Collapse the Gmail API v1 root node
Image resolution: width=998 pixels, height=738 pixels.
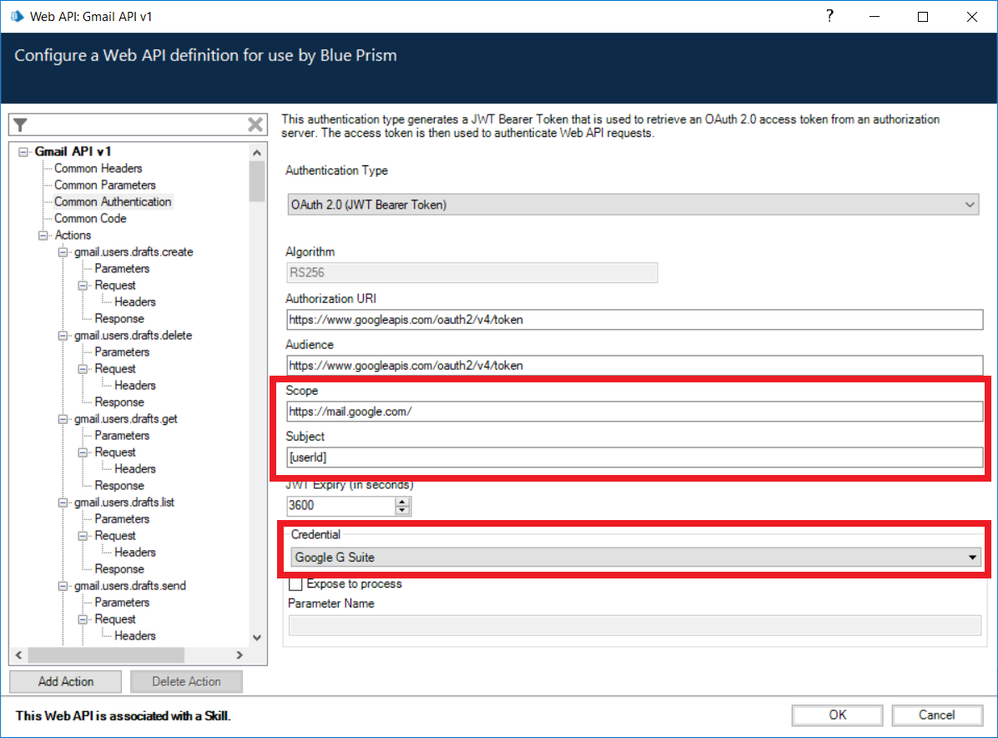[24, 151]
